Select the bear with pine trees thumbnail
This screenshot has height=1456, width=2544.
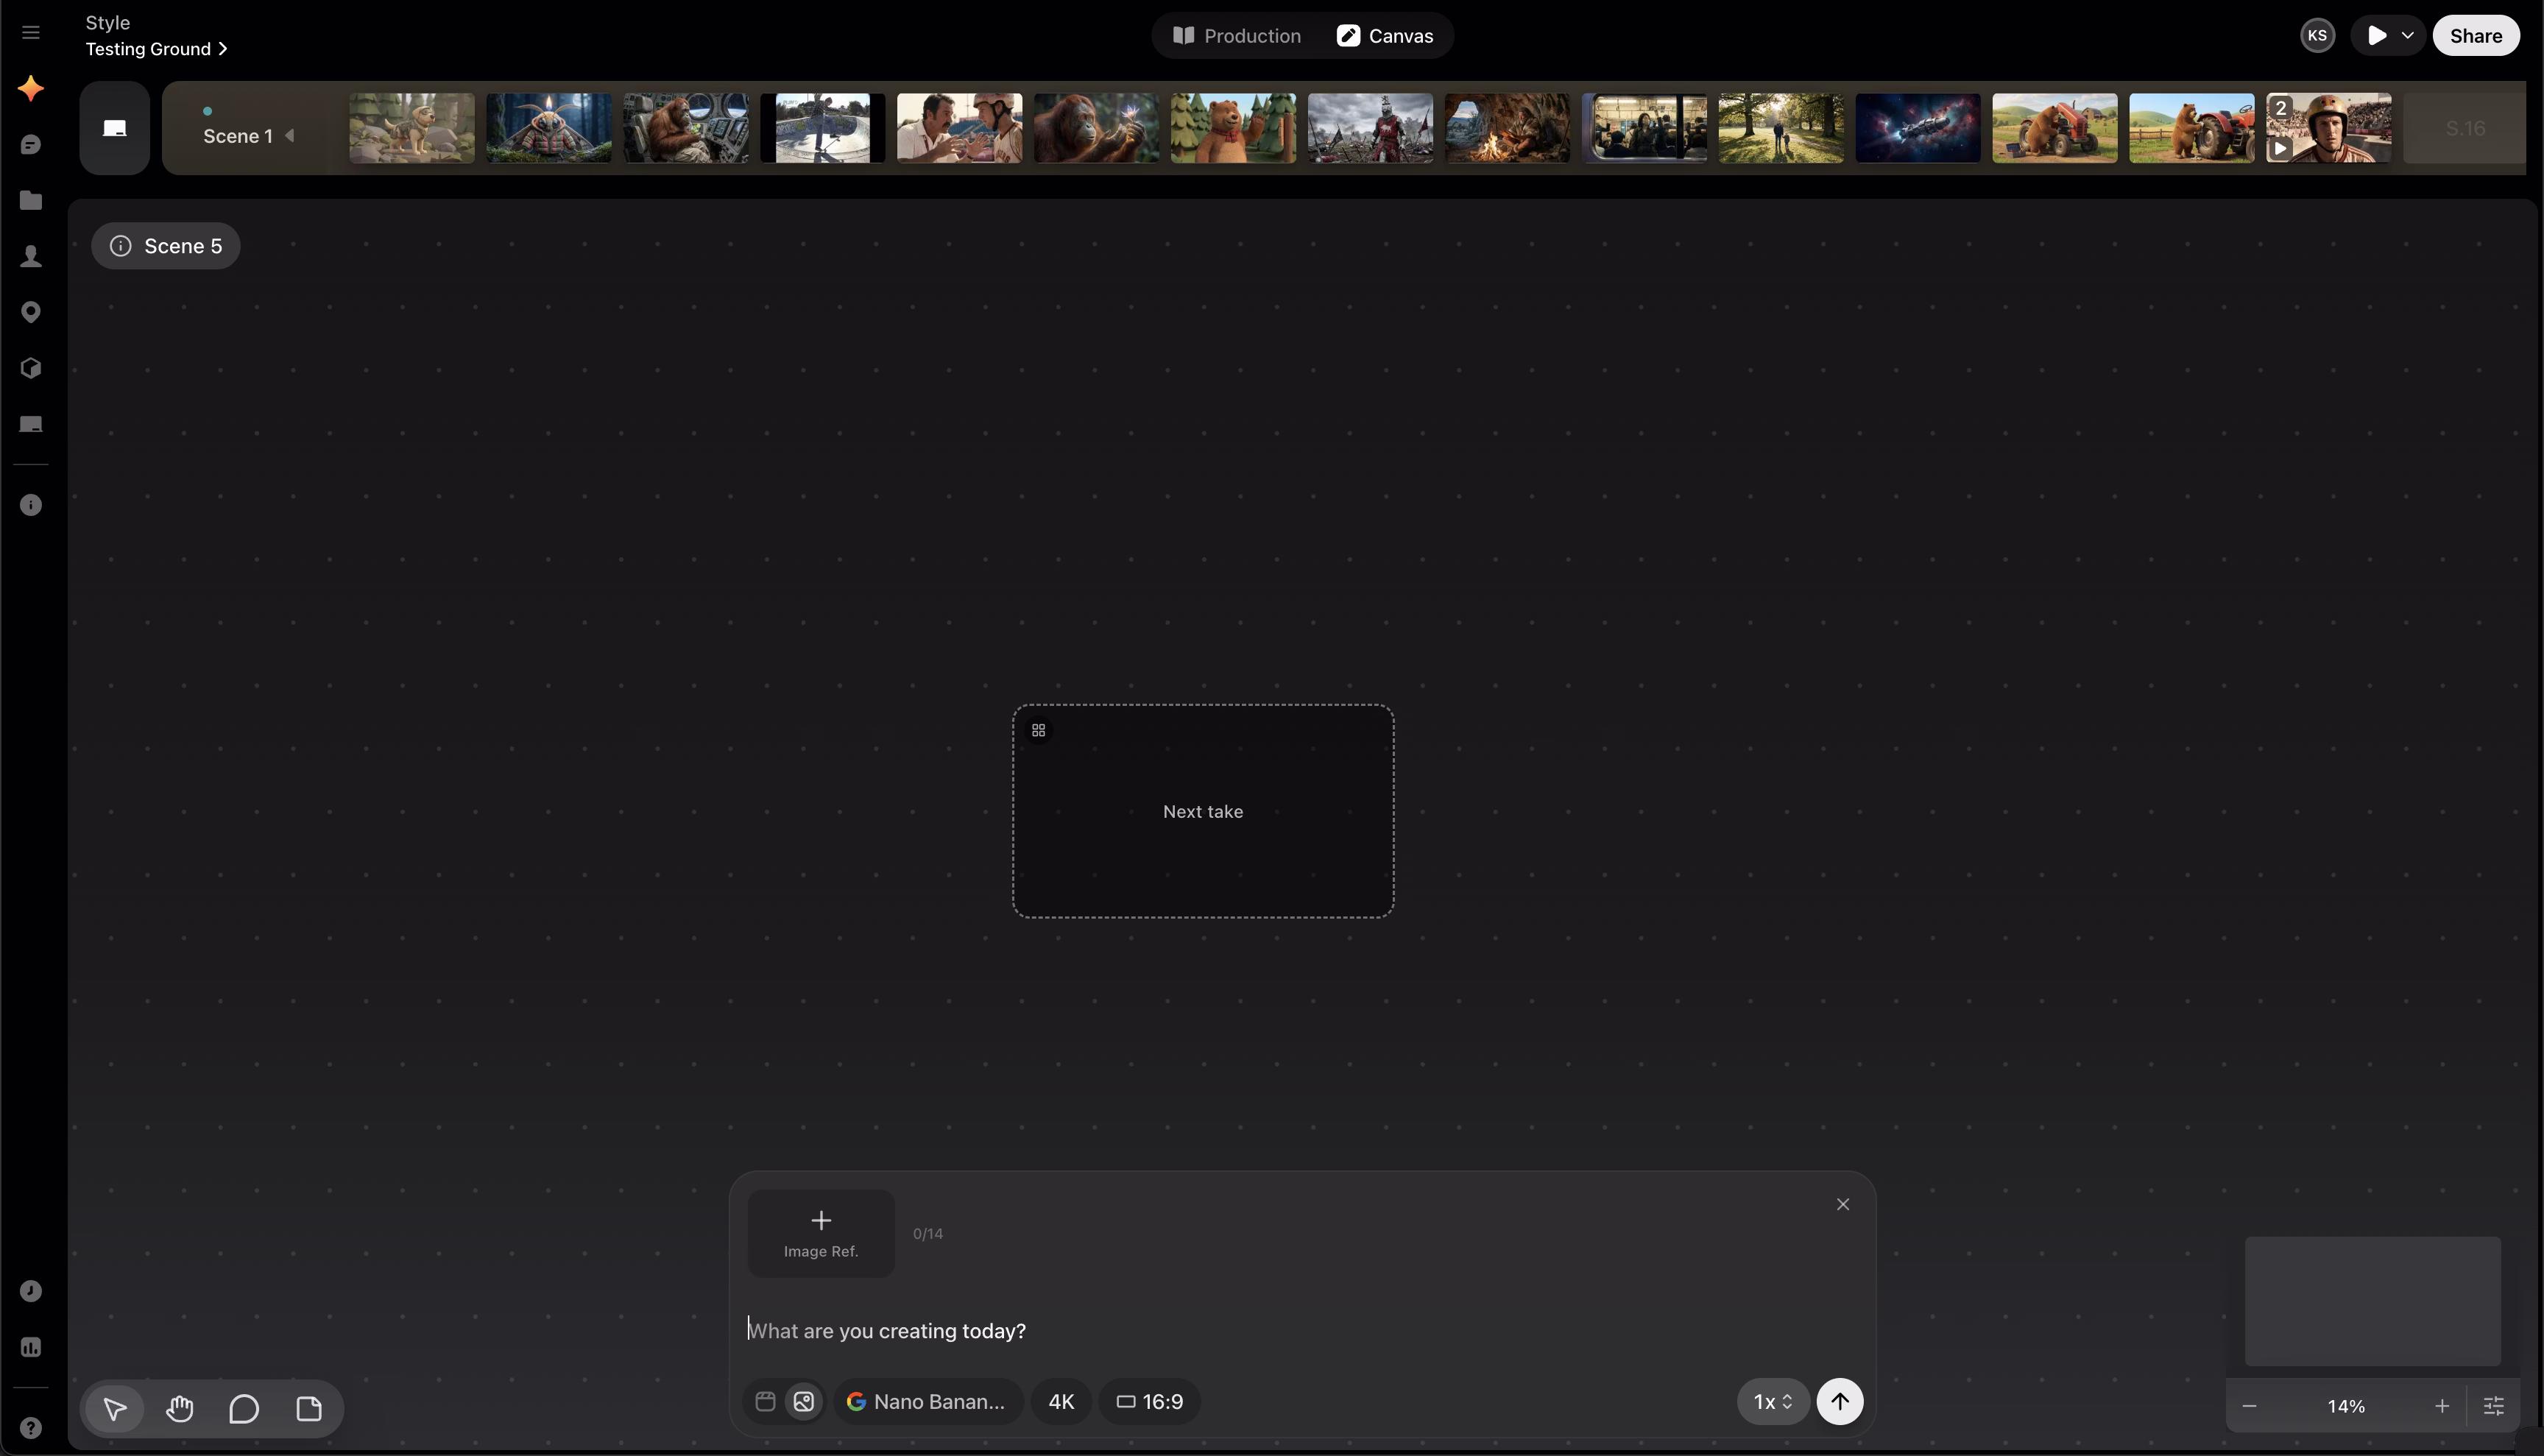1234,128
